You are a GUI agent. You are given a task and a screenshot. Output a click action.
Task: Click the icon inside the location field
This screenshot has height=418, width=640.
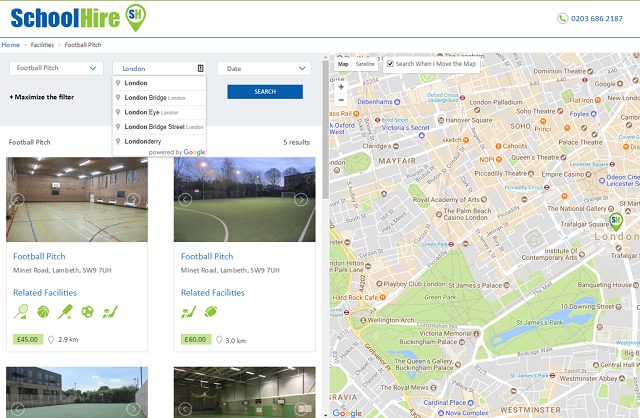tap(200, 68)
